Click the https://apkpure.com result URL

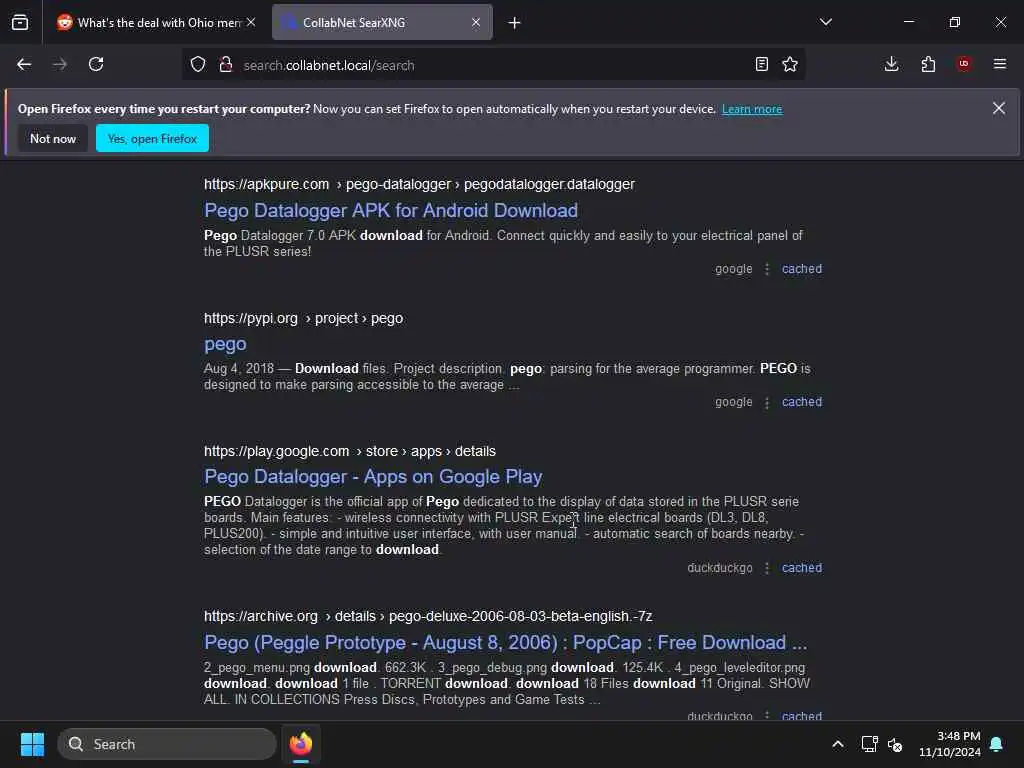(x=419, y=185)
